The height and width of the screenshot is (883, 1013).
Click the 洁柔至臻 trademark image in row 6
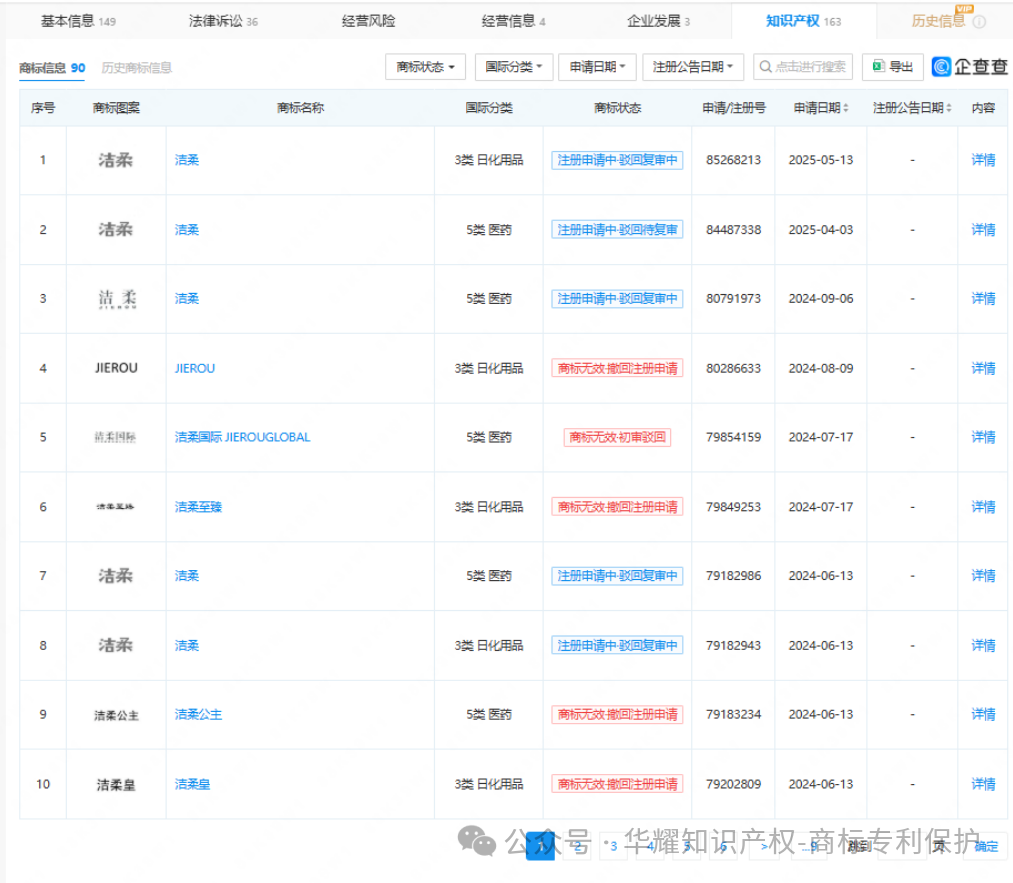pyautogui.click(x=116, y=507)
